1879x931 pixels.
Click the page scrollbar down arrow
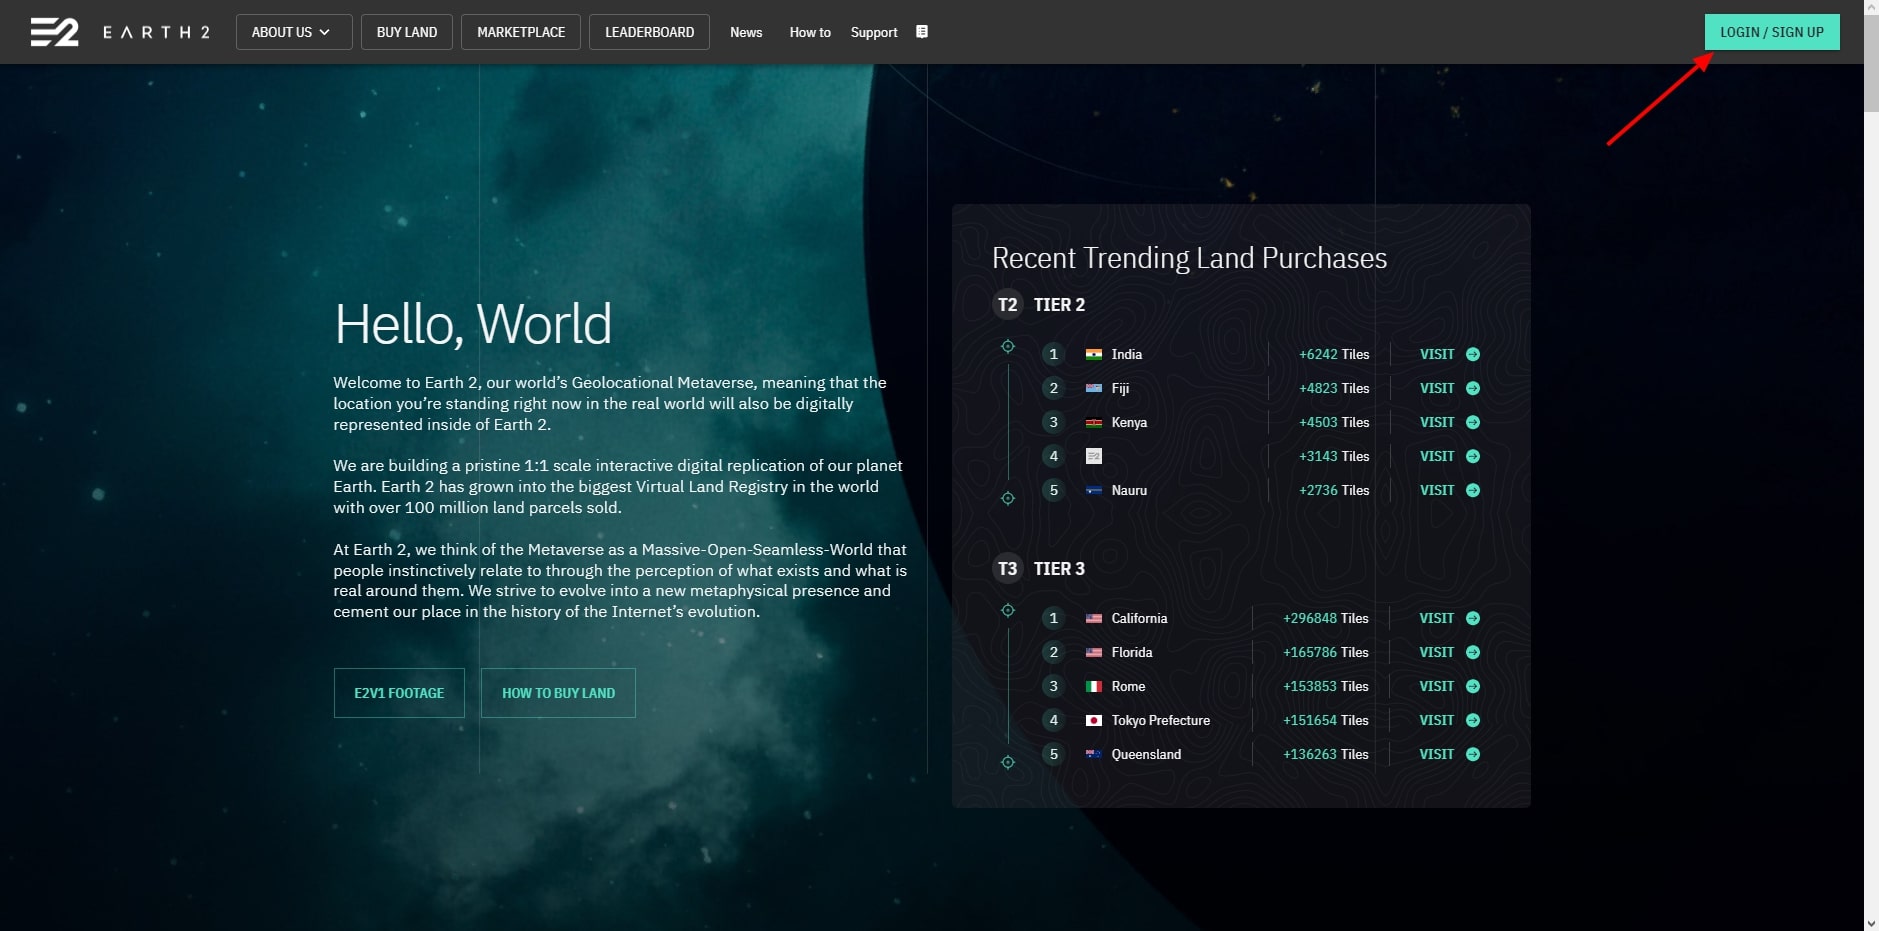pyautogui.click(x=1870, y=922)
